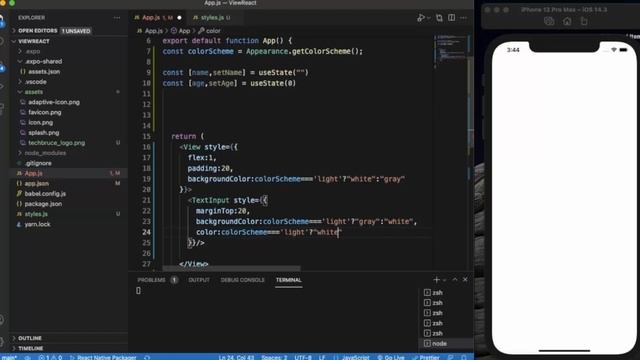Open the new terminal launch profile dropdown

[x=444, y=280]
